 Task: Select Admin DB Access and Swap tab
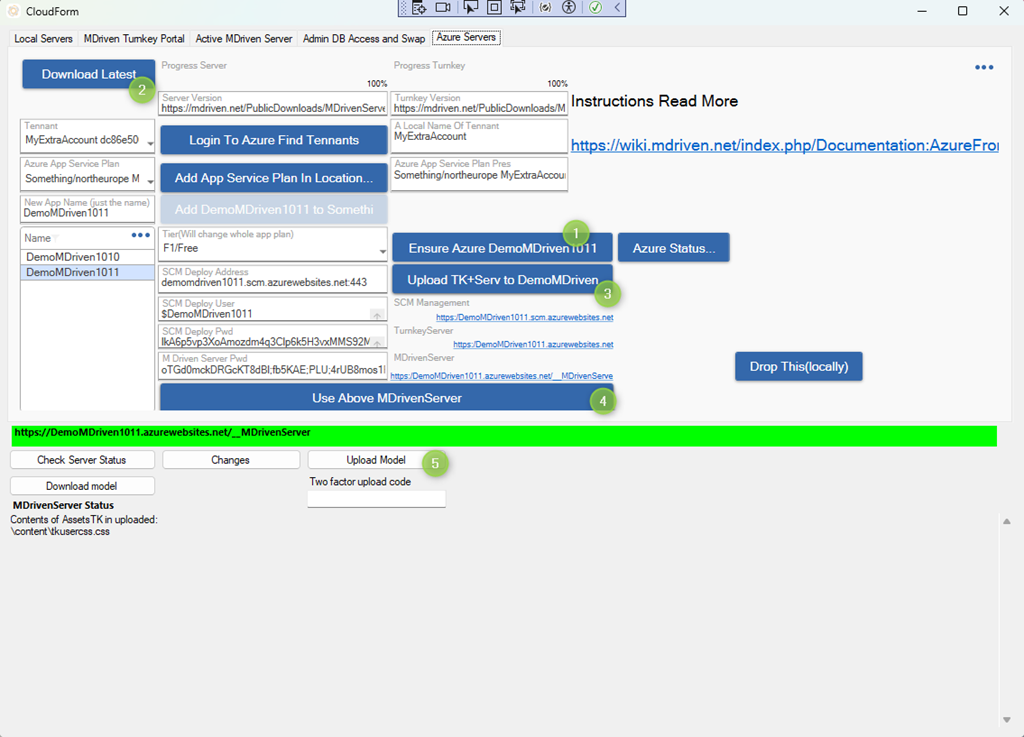[x=364, y=39]
